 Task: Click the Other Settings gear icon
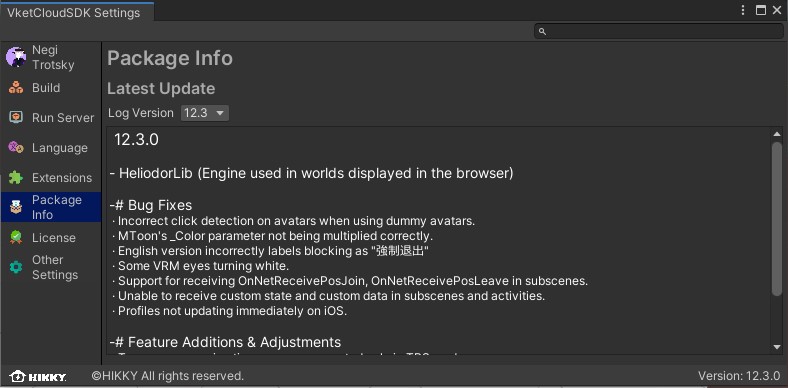click(16, 267)
